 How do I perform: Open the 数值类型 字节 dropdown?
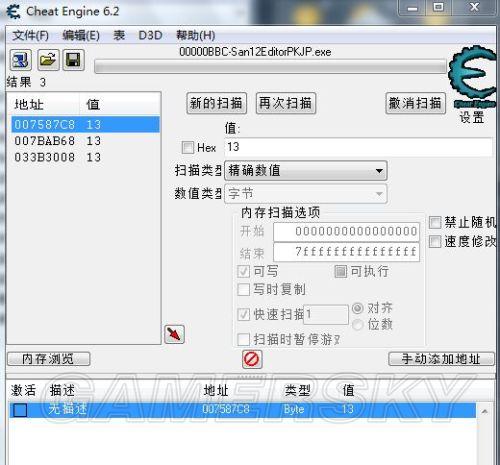[306, 194]
